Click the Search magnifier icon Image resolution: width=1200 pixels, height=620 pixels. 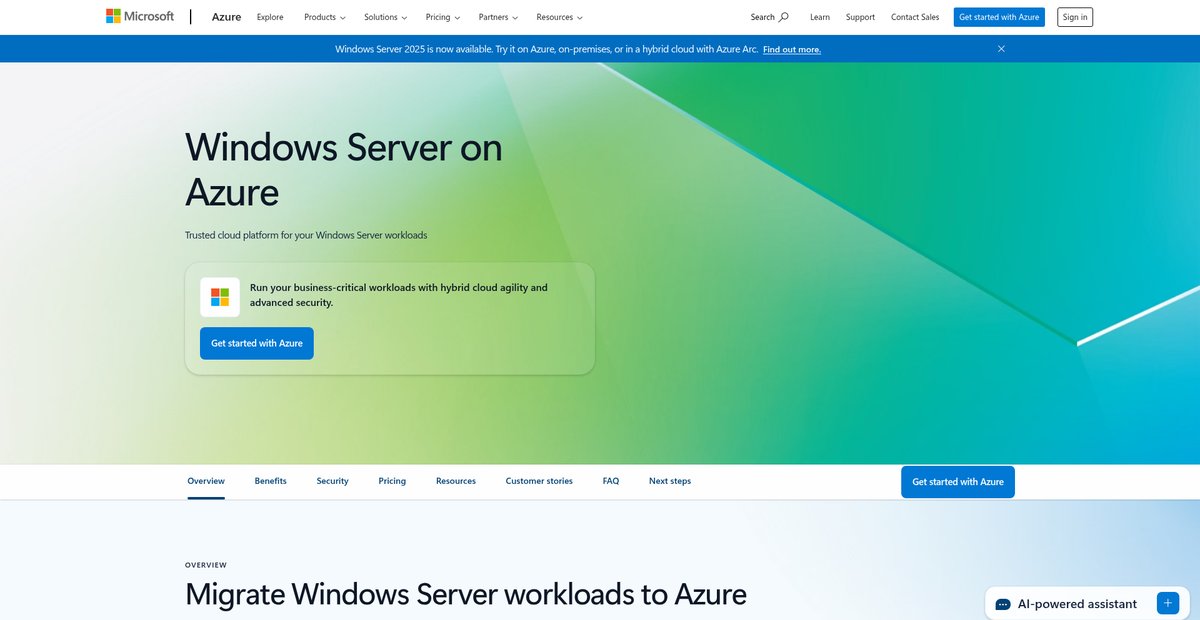[784, 17]
